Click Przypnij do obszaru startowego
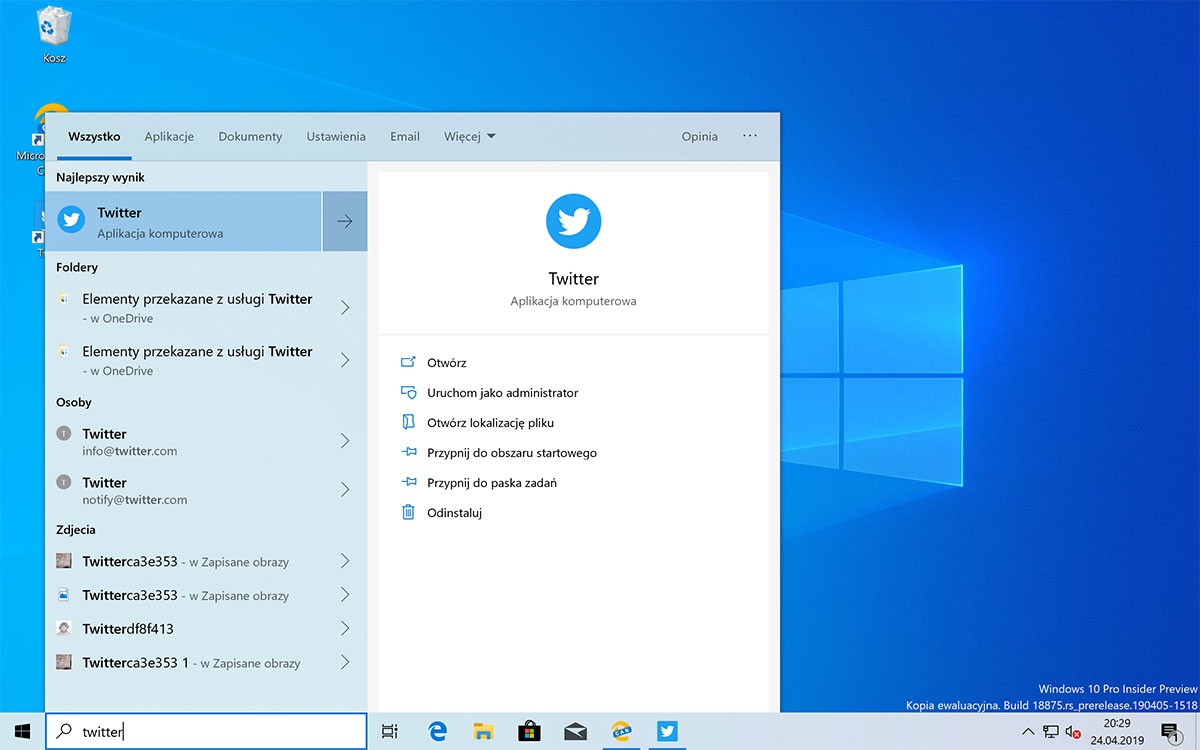The width and height of the screenshot is (1200, 750). [x=512, y=453]
